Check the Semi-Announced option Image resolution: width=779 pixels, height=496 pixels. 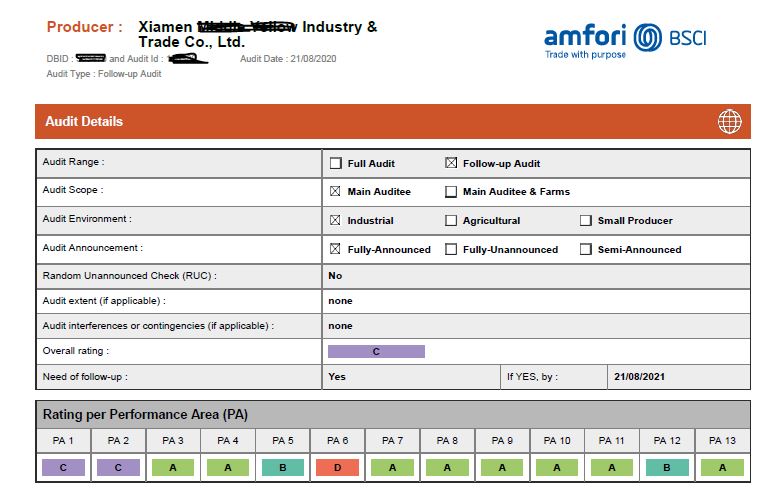coord(586,249)
